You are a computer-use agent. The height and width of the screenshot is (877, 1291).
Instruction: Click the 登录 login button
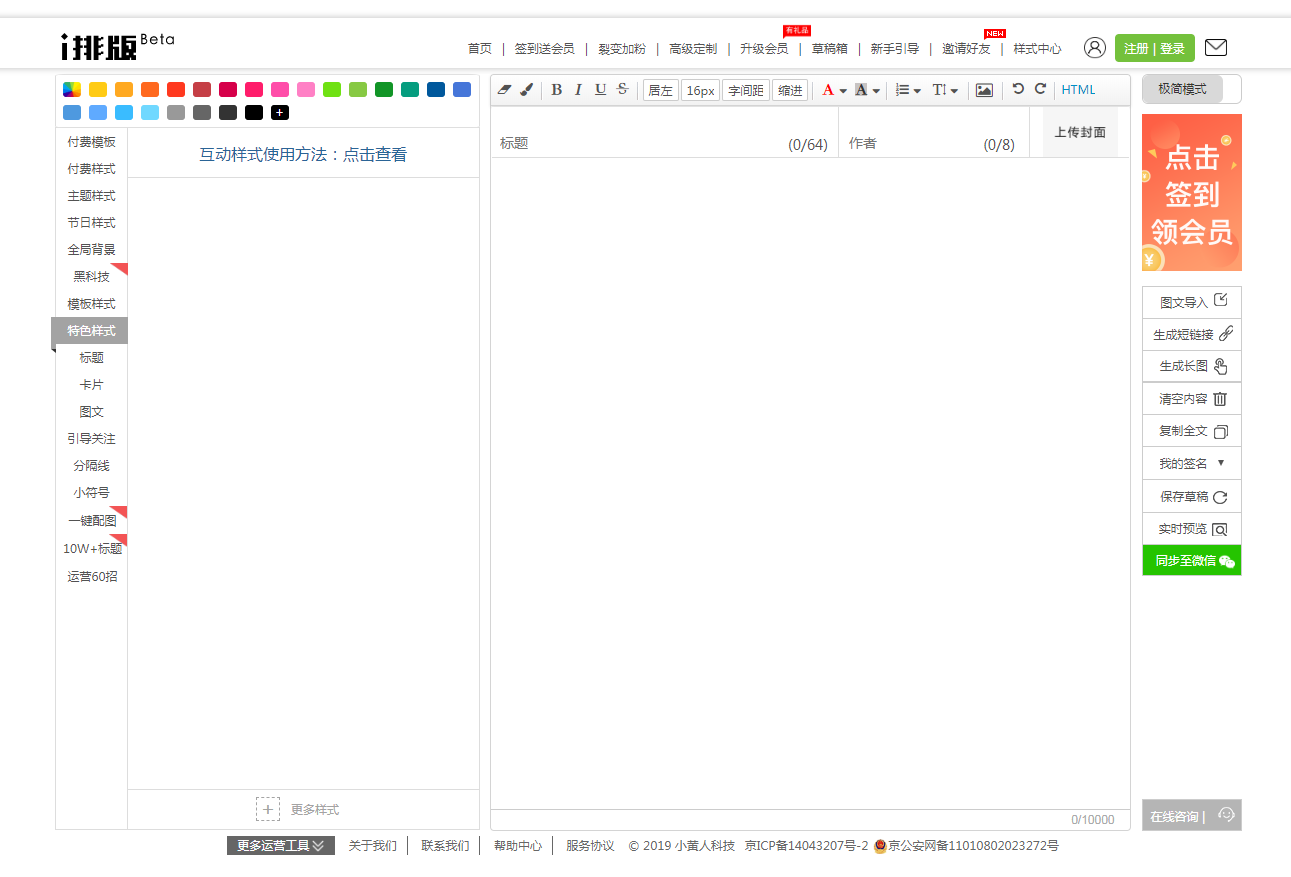coord(1172,48)
